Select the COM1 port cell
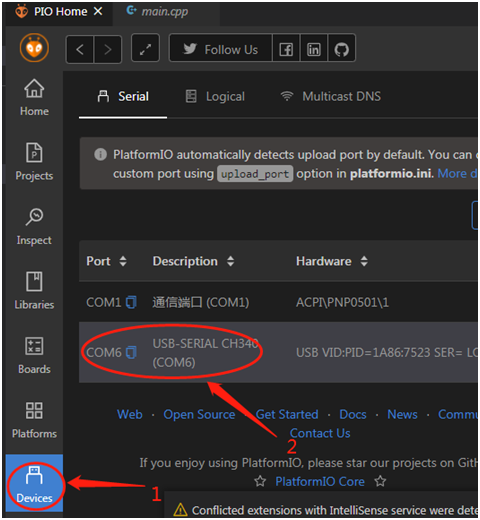Image resolution: width=480 pixels, height=520 pixels. pos(104,302)
